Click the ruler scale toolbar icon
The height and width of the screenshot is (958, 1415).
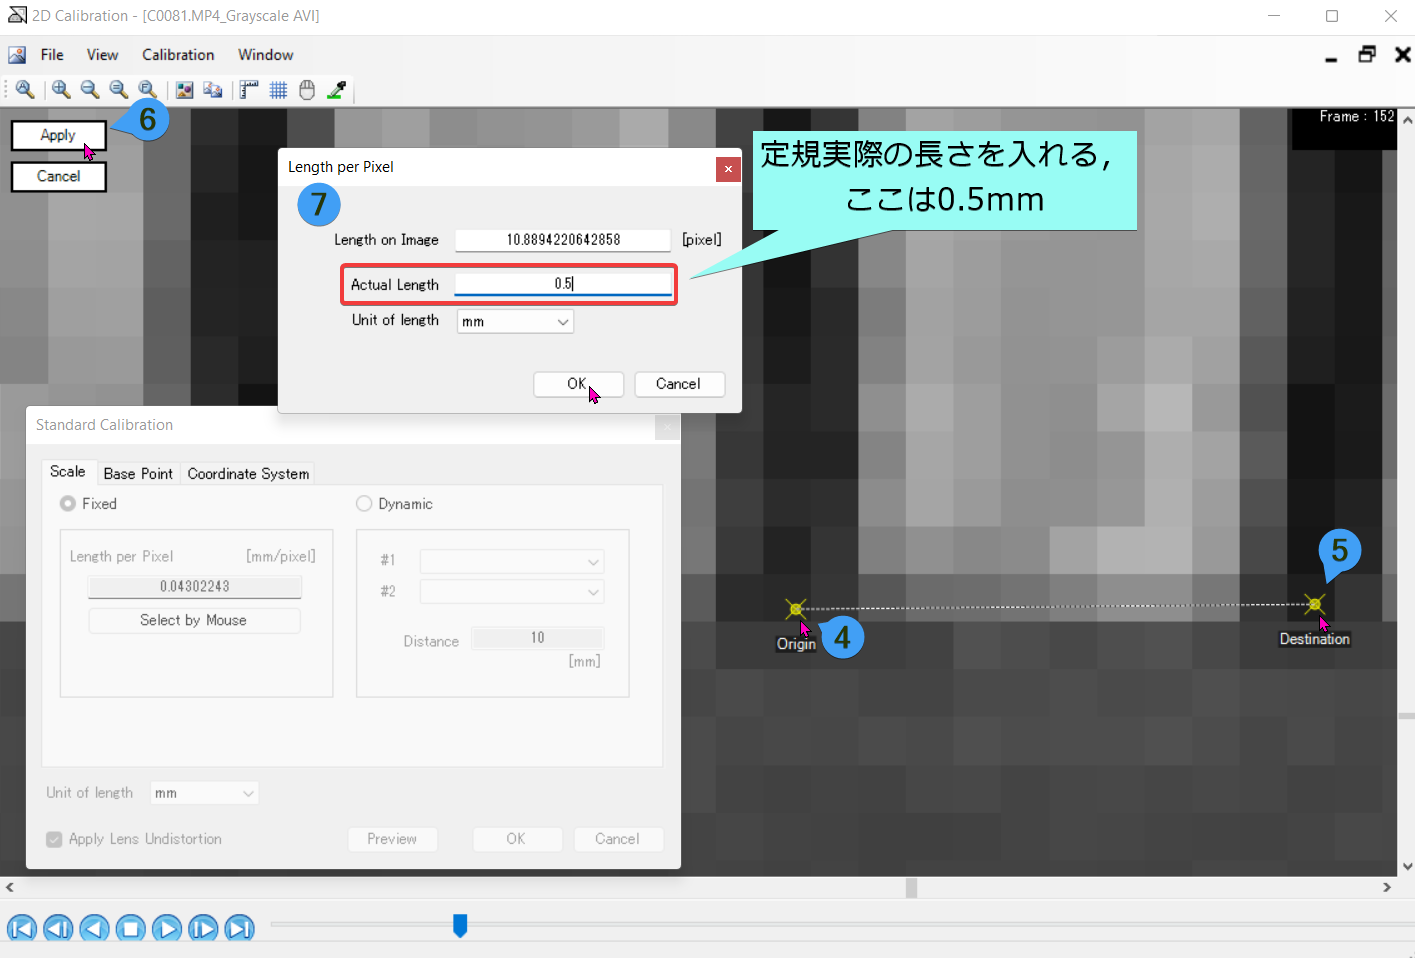pyautogui.click(x=249, y=90)
